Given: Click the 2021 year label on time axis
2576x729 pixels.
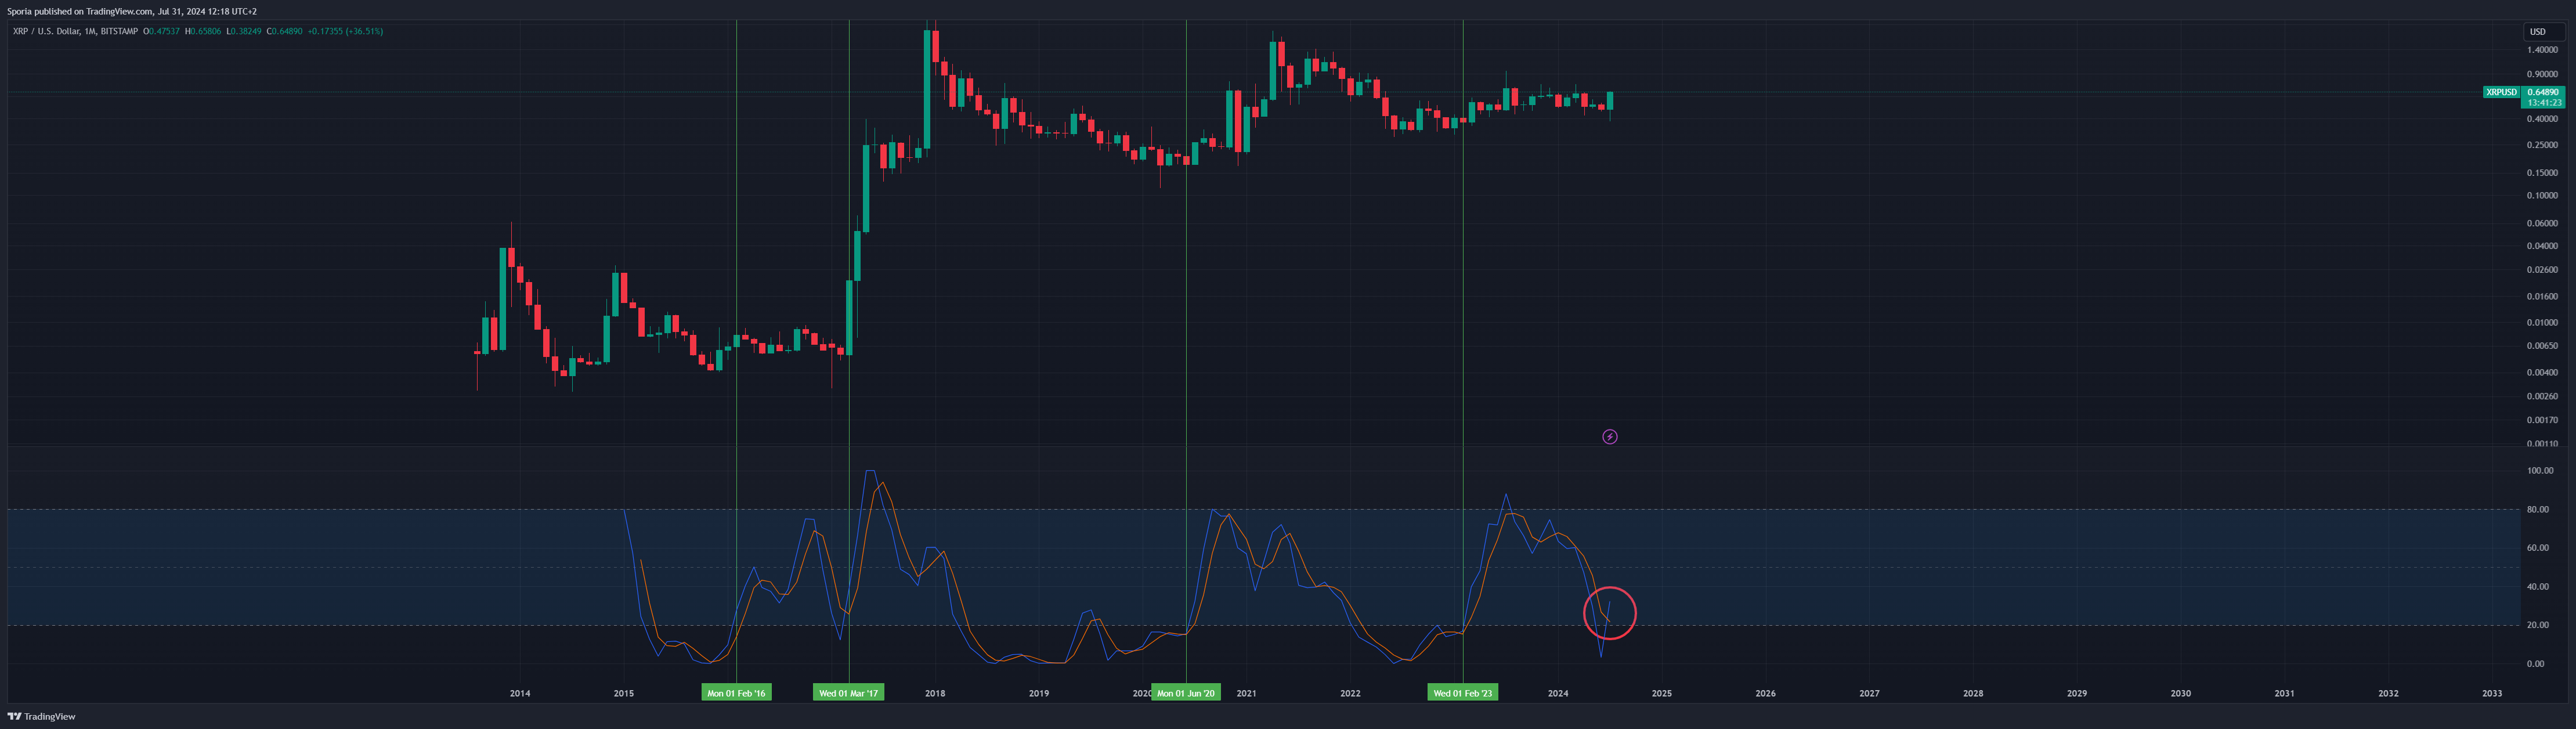Looking at the screenshot, I should (x=1246, y=693).
